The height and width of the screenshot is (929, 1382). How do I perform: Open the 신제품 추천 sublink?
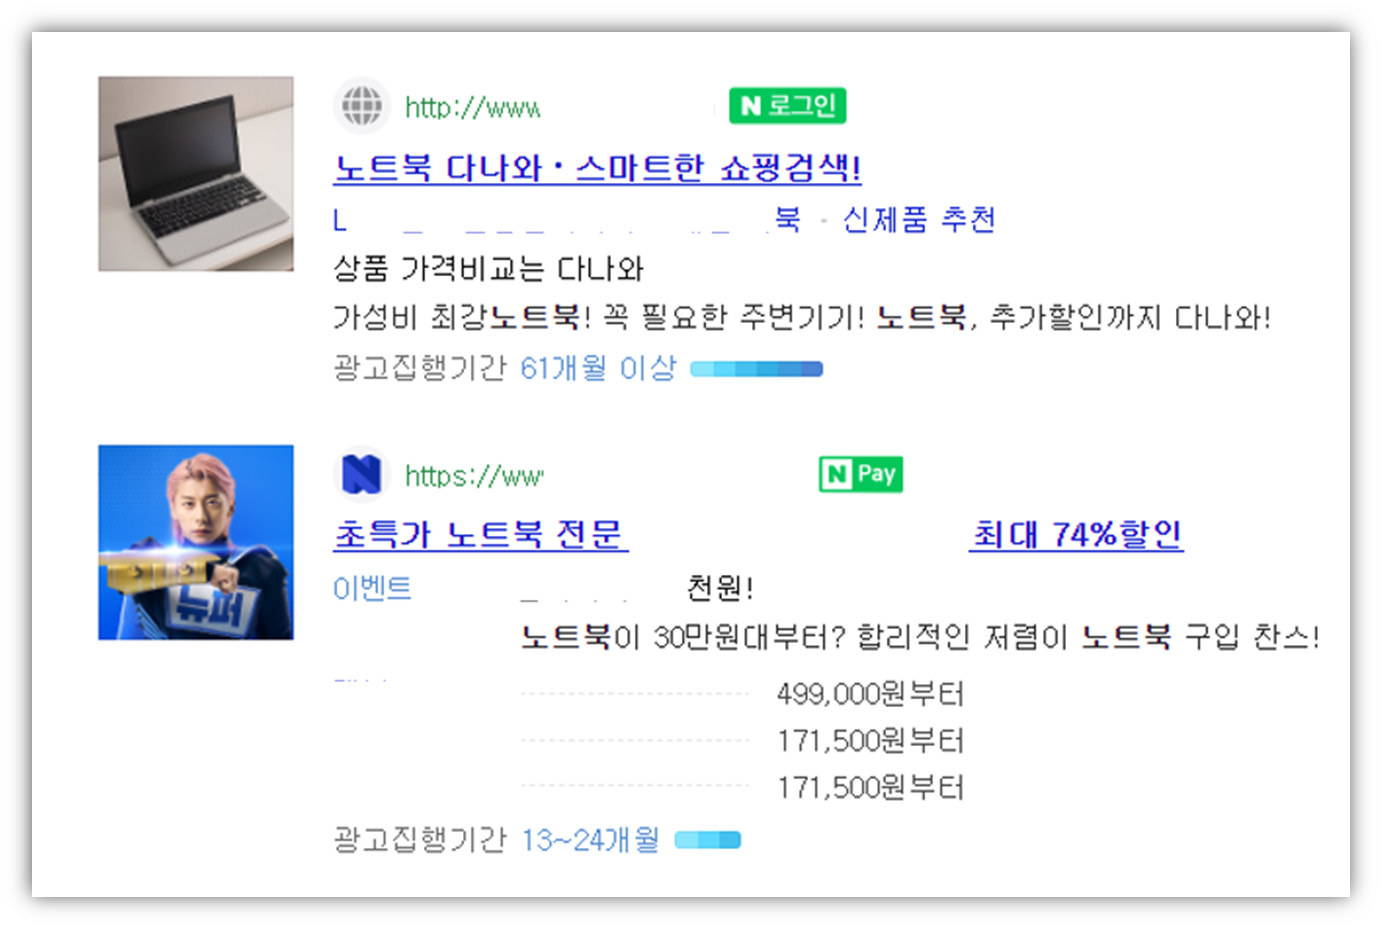pyautogui.click(x=919, y=219)
